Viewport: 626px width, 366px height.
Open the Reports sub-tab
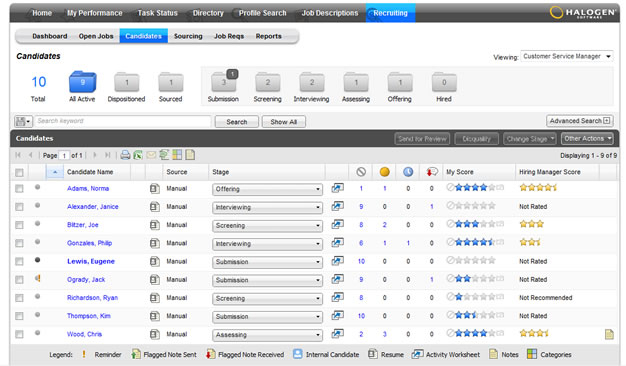click(x=269, y=36)
